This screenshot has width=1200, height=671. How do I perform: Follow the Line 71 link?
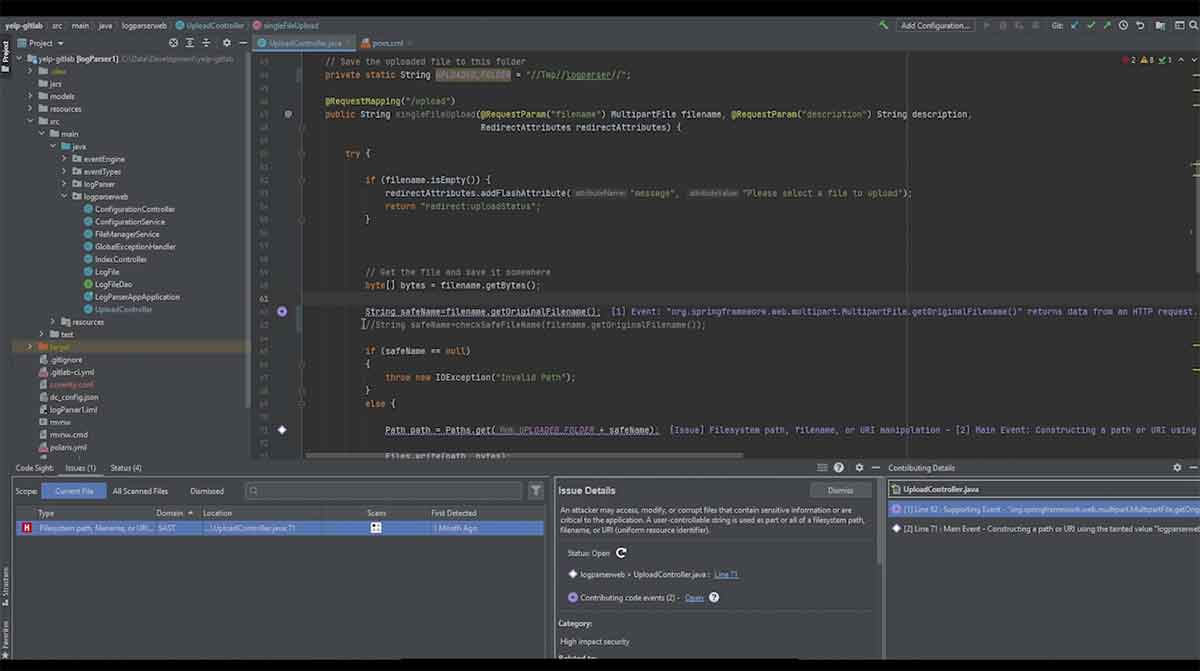726,575
